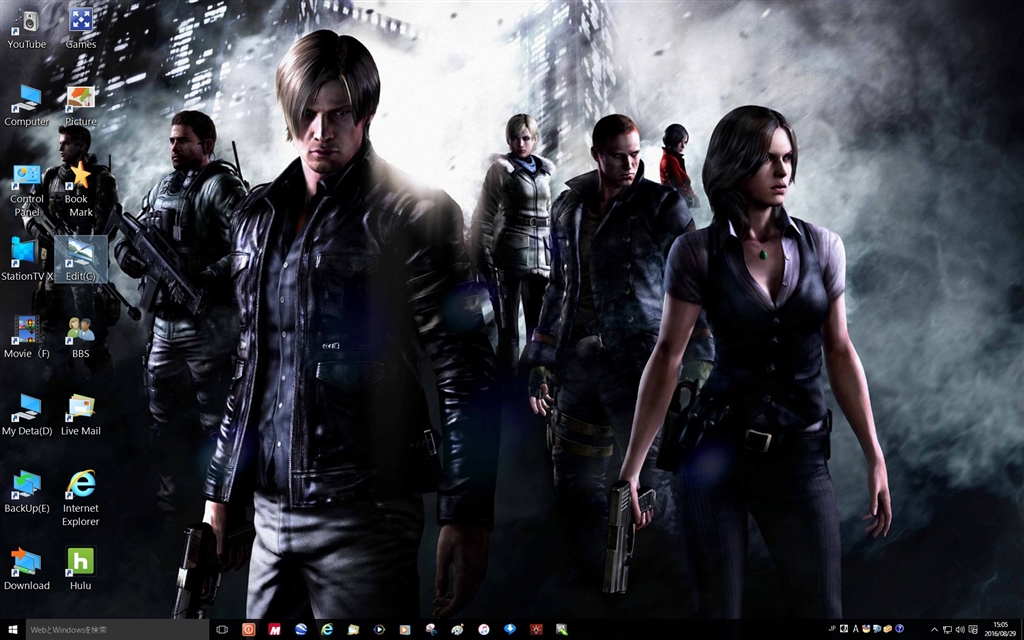Switch the JP input language indicator
Viewport: 1024px width, 640px height.
coord(833,629)
